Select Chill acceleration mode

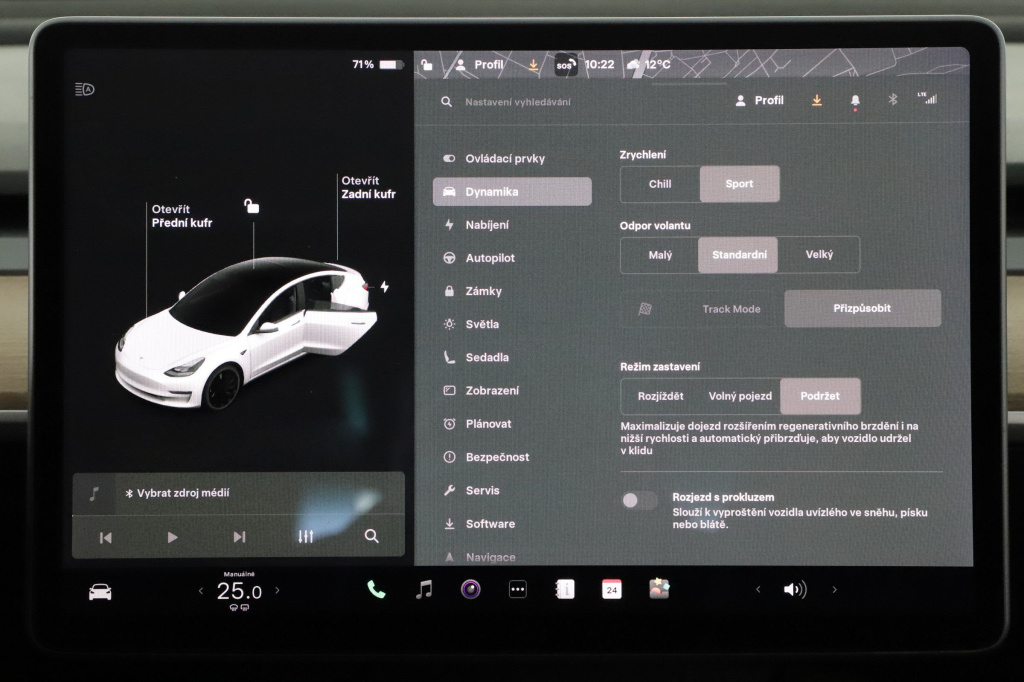[x=660, y=184]
